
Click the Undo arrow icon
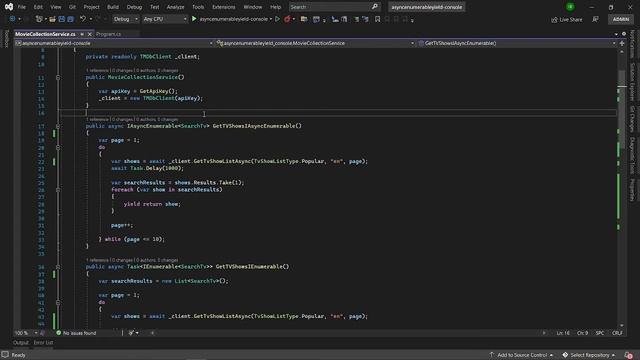click(83, 19)
